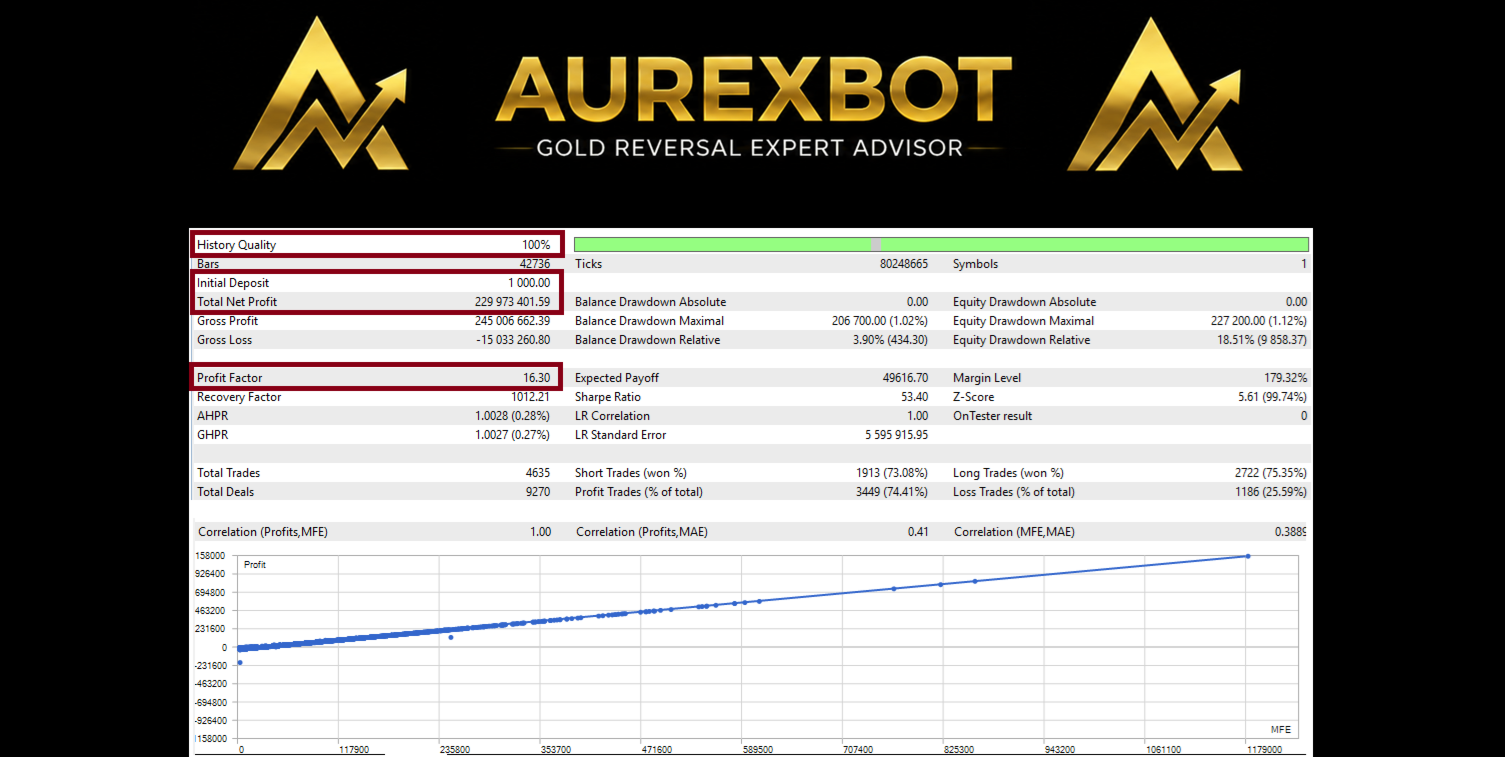The height and width of the screenshot is (757, 1505).
Task: Click the 'Profit' label in the chart
Action: (x=255, y=565)
